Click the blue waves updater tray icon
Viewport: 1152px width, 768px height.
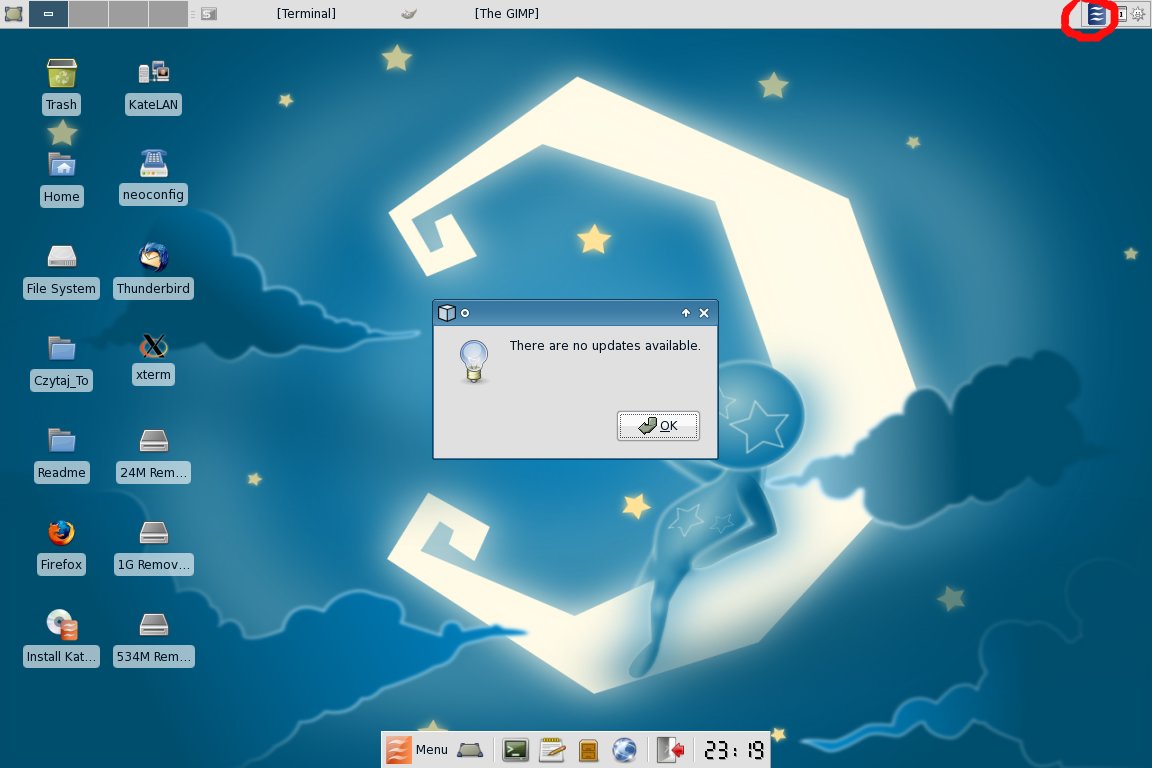[1096, 14]
